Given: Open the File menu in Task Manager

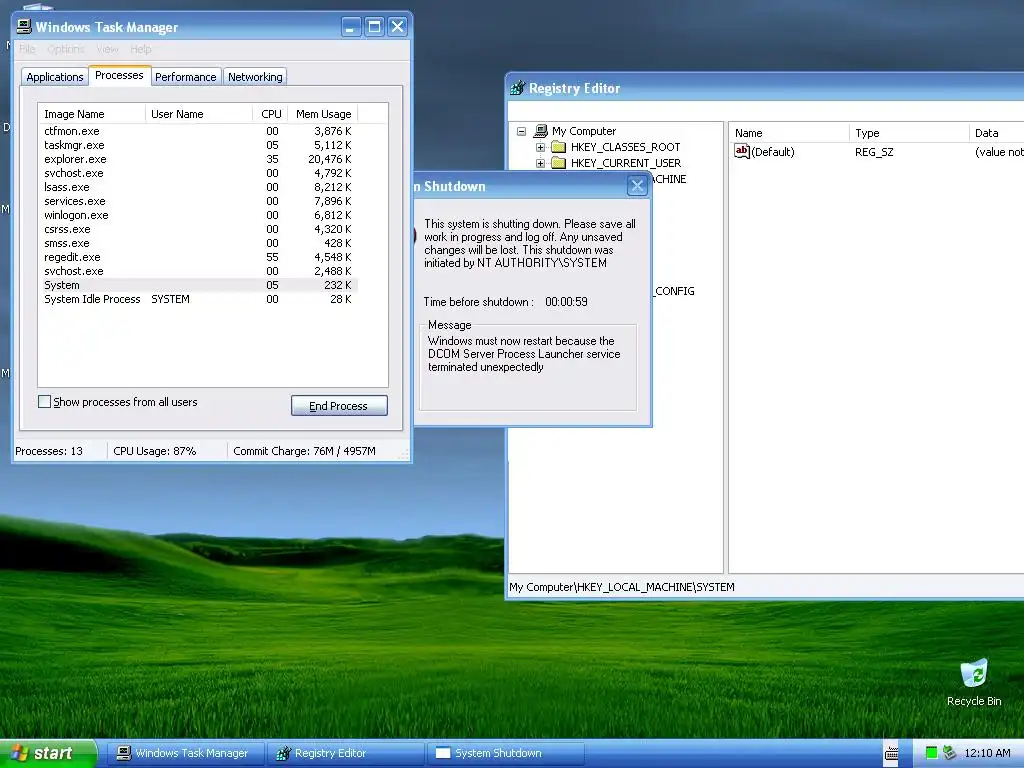Looking at the screenshot, I should click(x=27, y=49).
